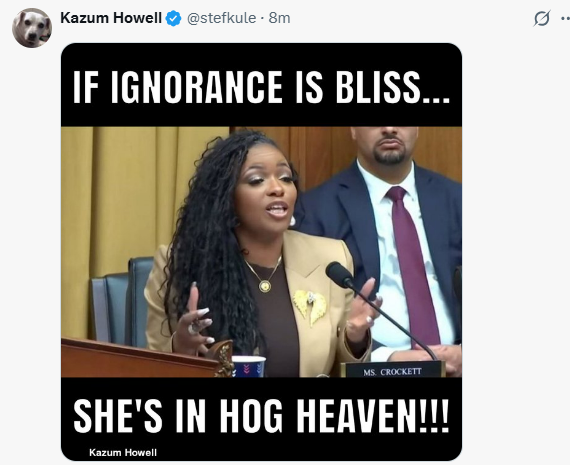
Task: Click the MS. CROCKETT nameplate in photo
Action: tap(393, 370)
